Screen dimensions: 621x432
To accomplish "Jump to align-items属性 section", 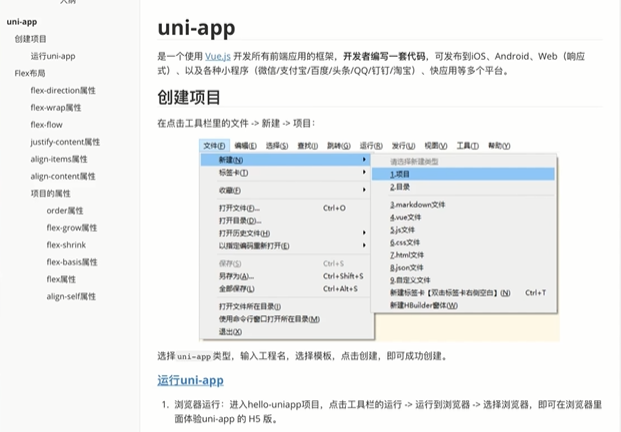I will [x=59, y=159].
